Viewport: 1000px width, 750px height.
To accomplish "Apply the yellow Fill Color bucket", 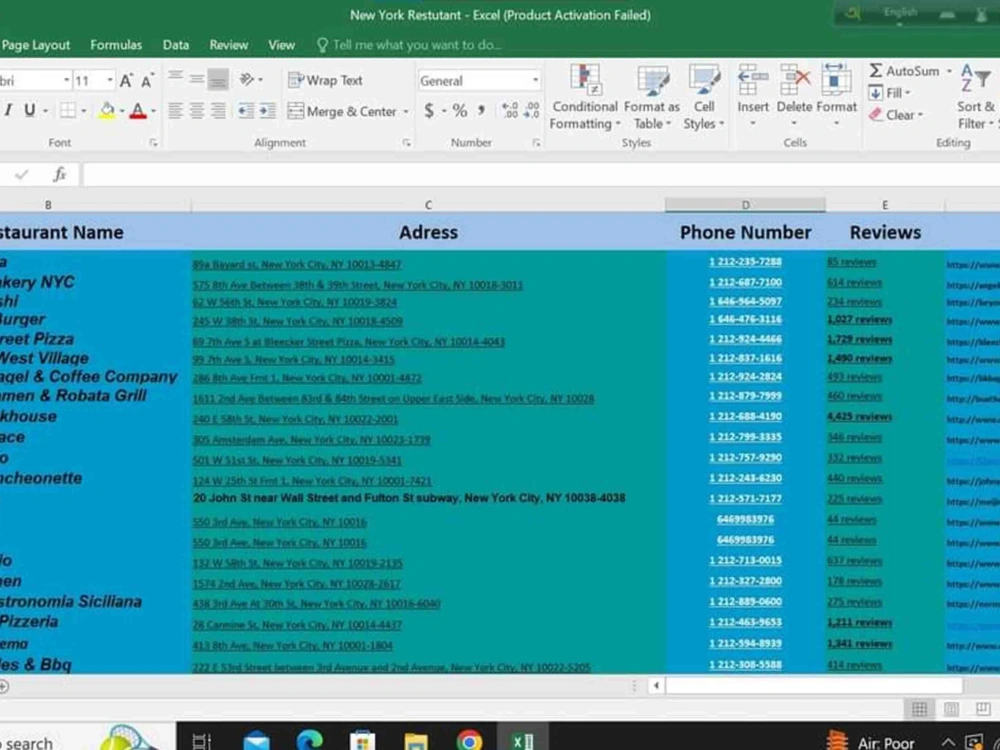I will pyautogui.click(x=107, y=110).
